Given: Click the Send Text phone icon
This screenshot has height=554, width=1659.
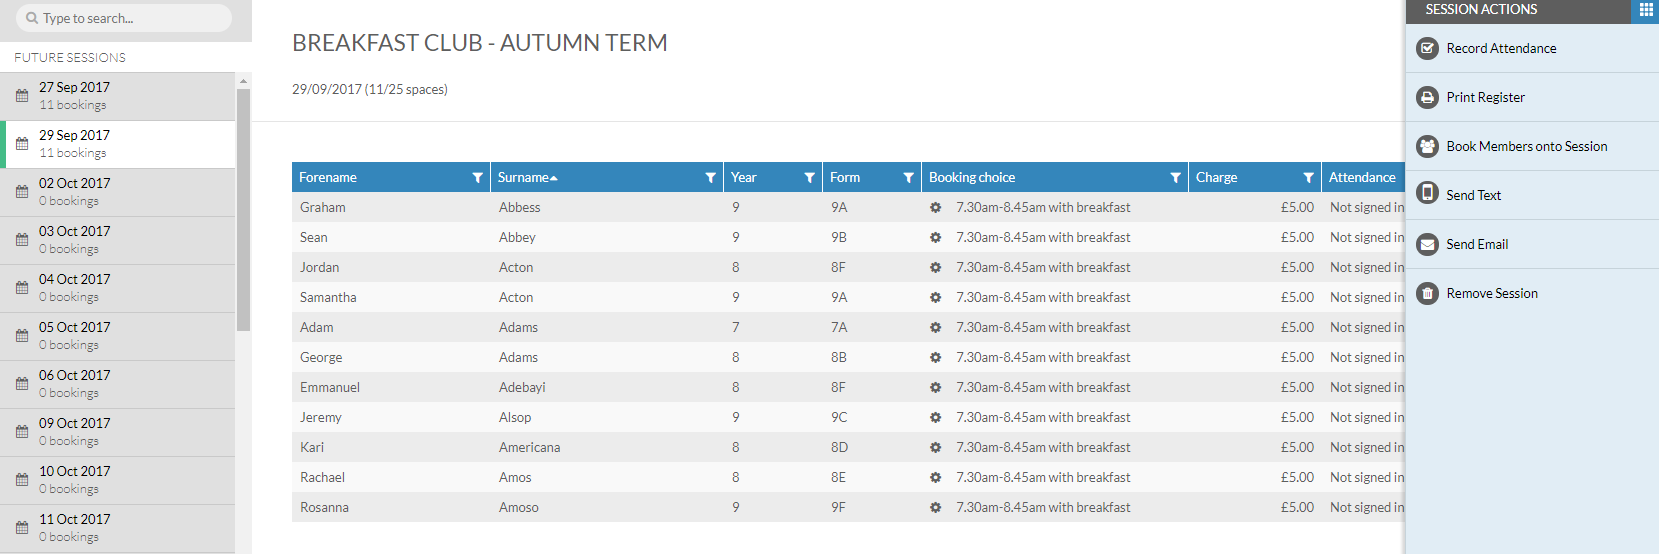Looking at the screenshot, I should click(1428, 194).
